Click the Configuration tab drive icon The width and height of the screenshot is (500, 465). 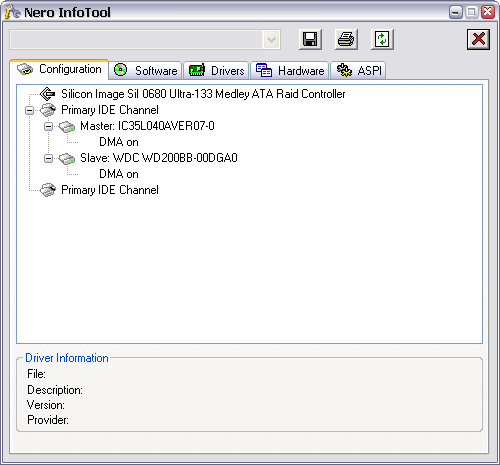25,69
